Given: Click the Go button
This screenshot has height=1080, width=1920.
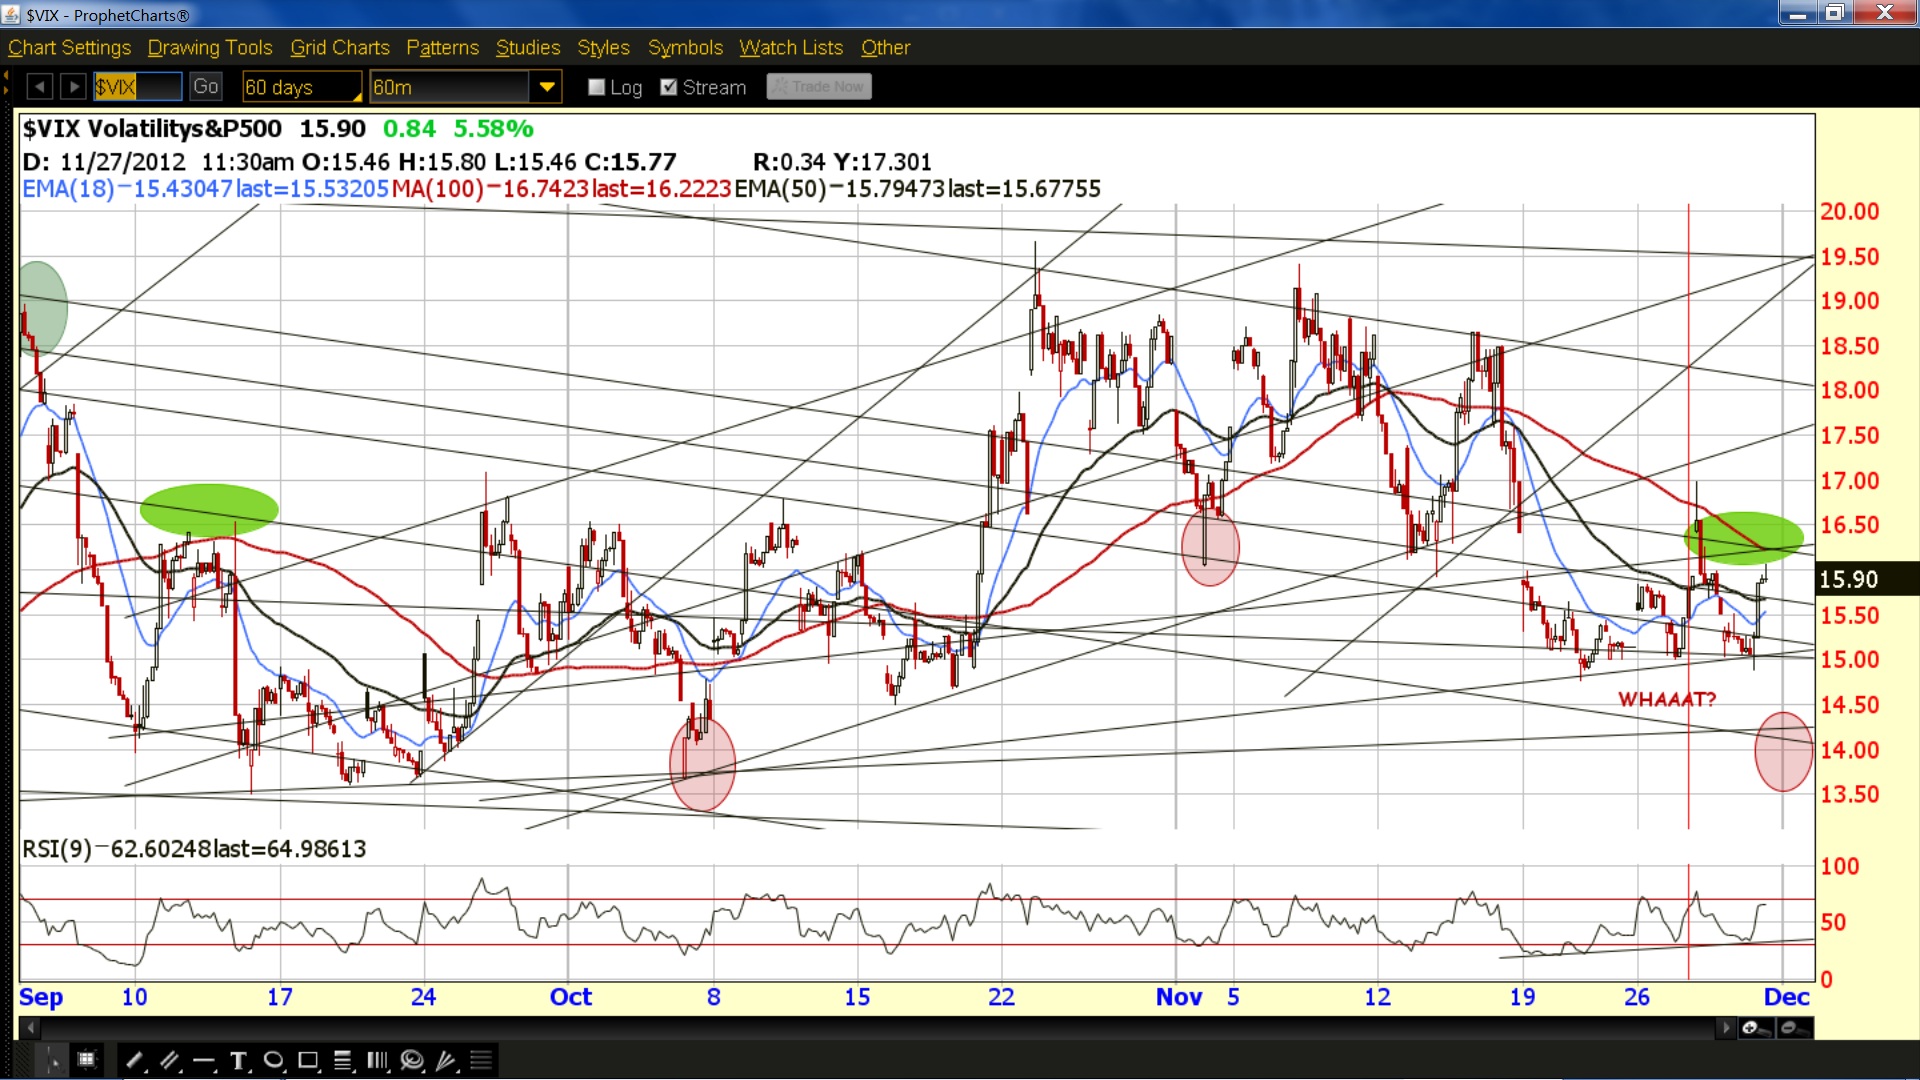Looking at the screenshot, I should (206, 87).
